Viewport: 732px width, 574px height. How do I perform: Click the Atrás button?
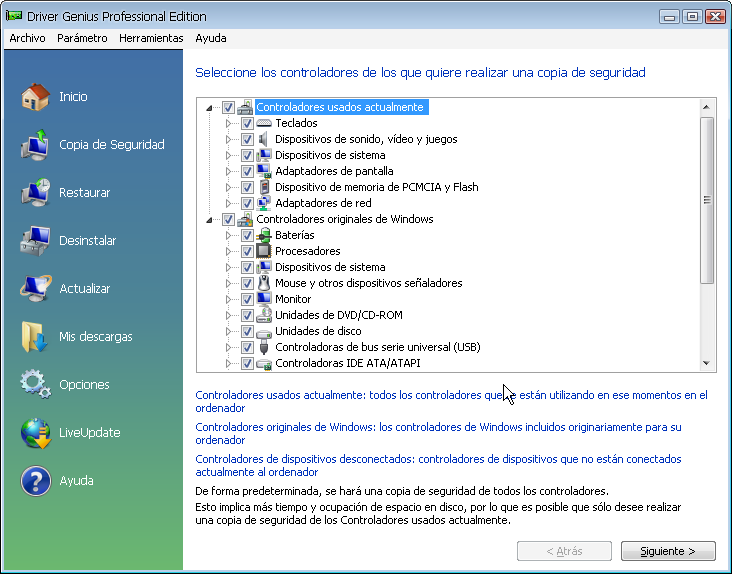click(x=564, y=551)
